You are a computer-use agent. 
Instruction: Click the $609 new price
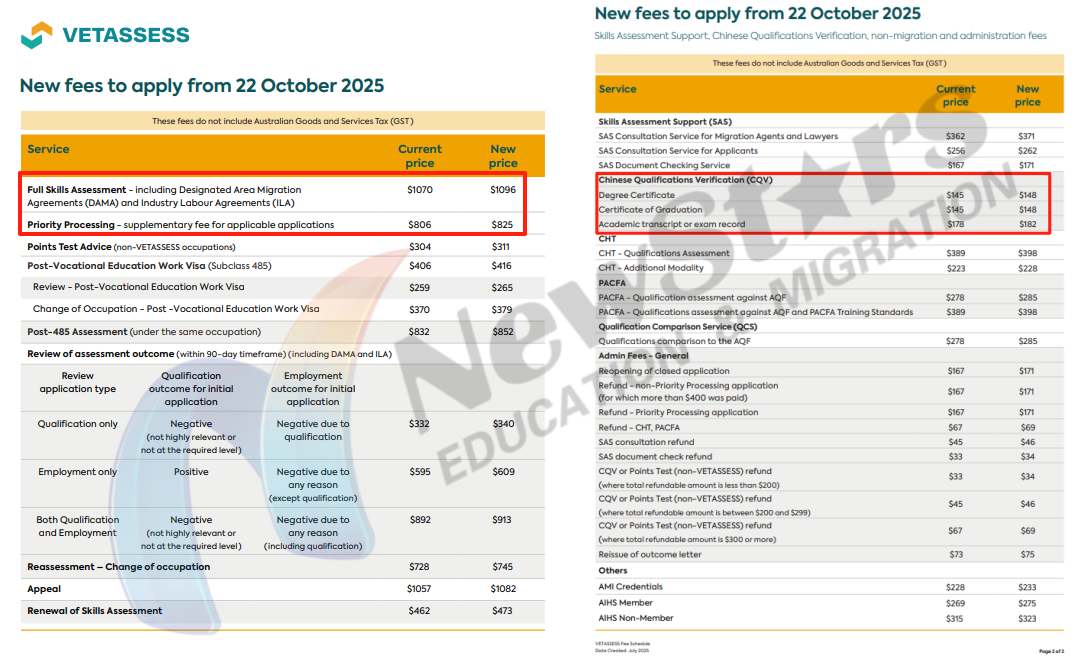point(503,472)
